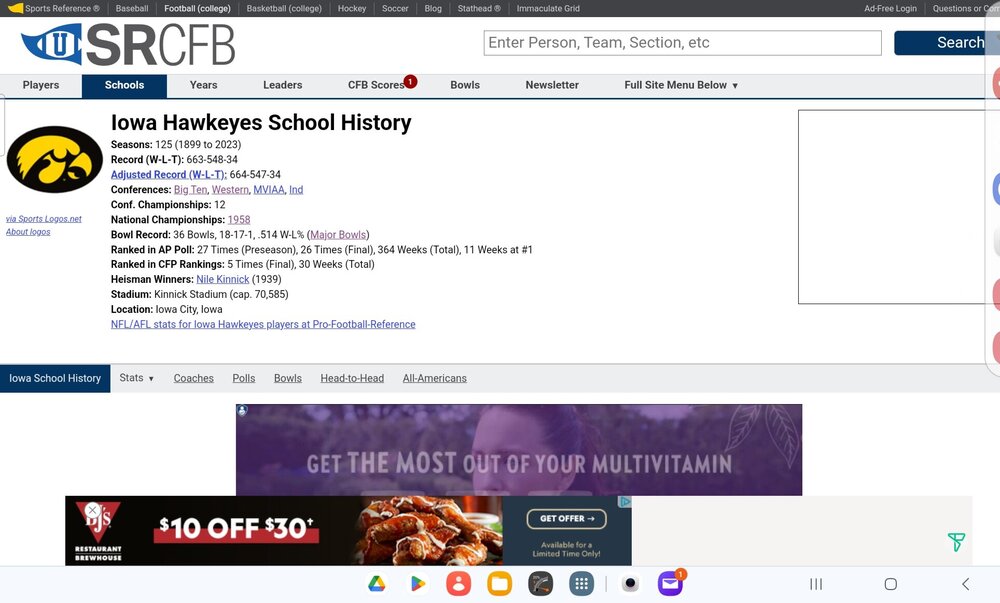The image size is (1000, 603).
Task: Close the BJ's restaurant ad banner
Action: tap(92, 510)
